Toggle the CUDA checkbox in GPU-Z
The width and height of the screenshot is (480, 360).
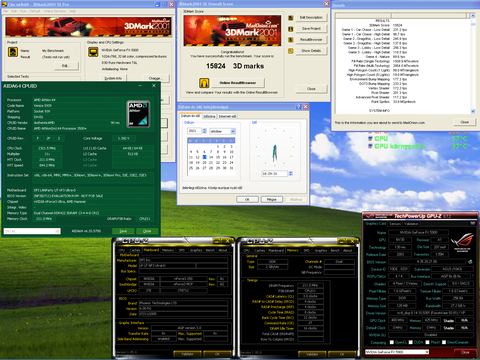click(411, 342)
